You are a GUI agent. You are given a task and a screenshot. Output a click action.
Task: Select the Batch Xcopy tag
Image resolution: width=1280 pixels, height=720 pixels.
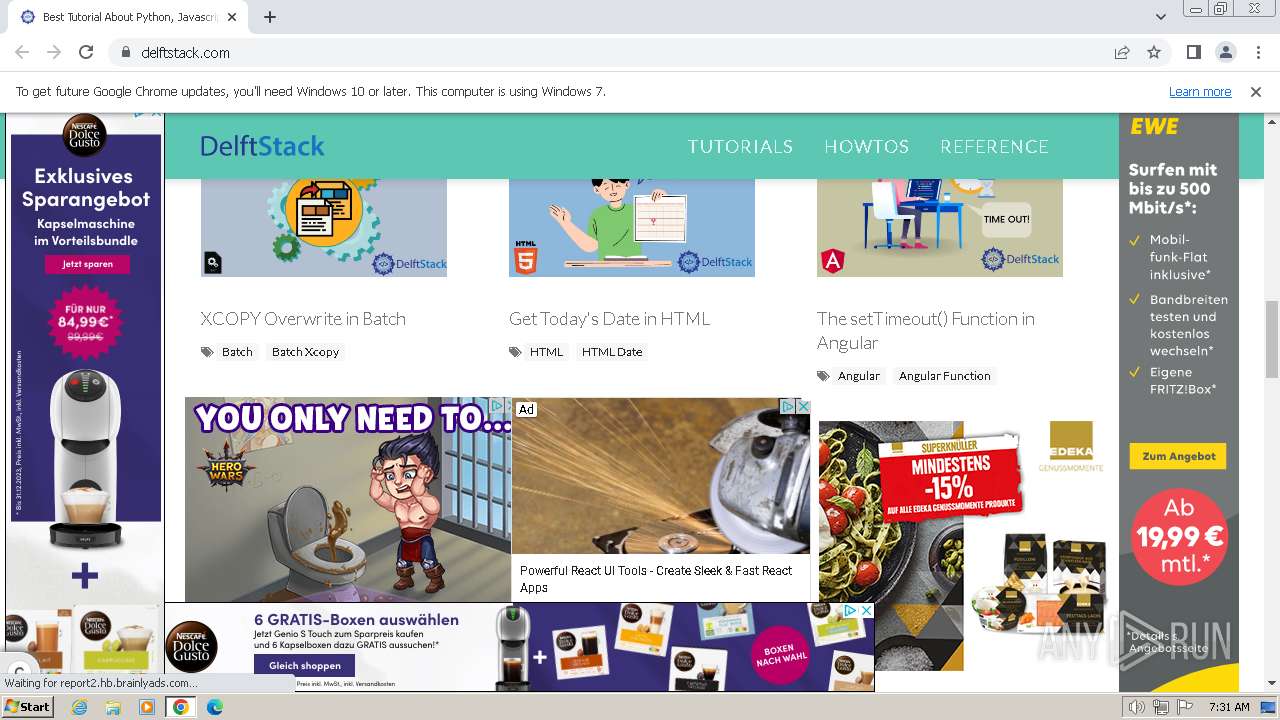click(x=305, y=352)
